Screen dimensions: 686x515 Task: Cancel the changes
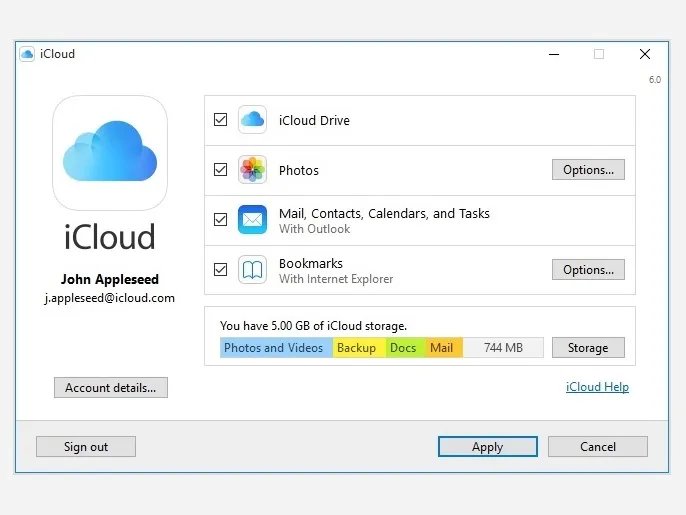(x=598, y=446)
